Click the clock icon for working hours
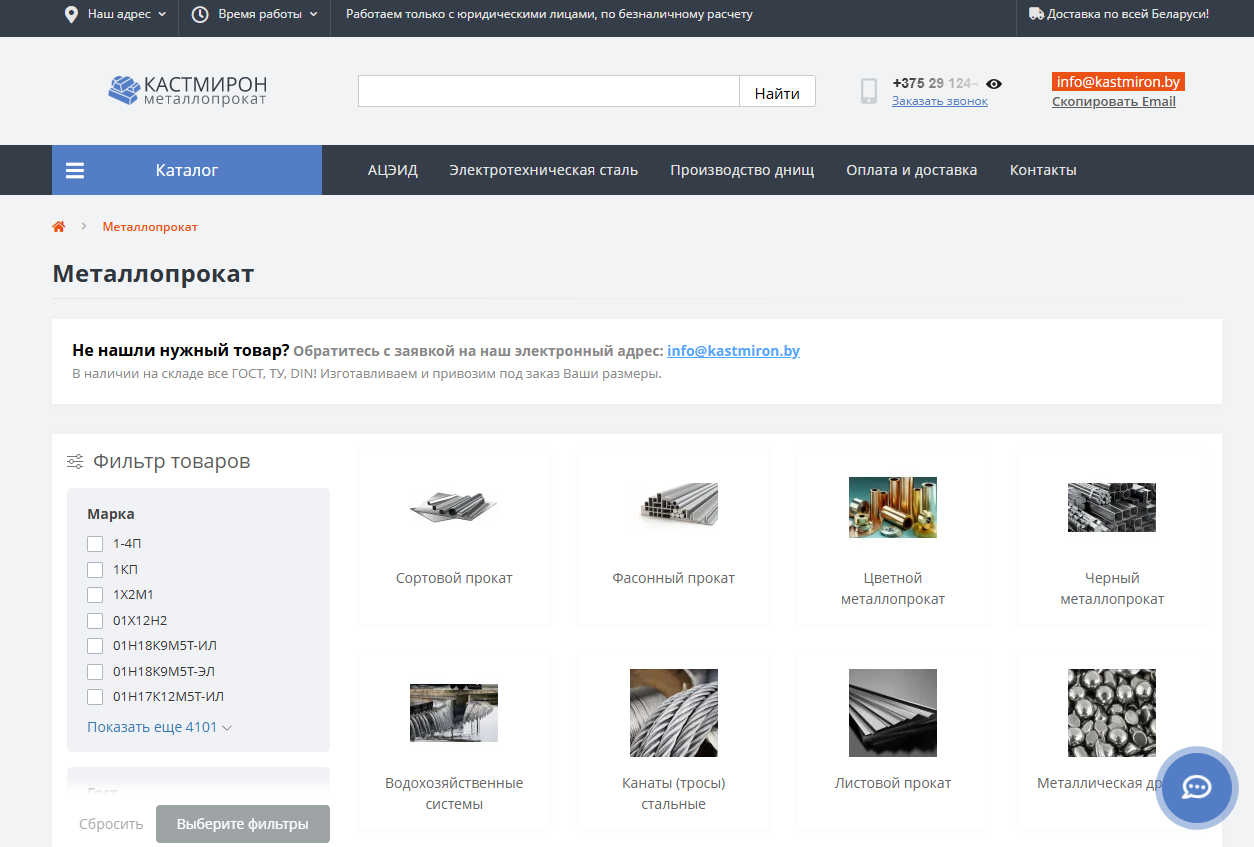 [x=200, y=14]
